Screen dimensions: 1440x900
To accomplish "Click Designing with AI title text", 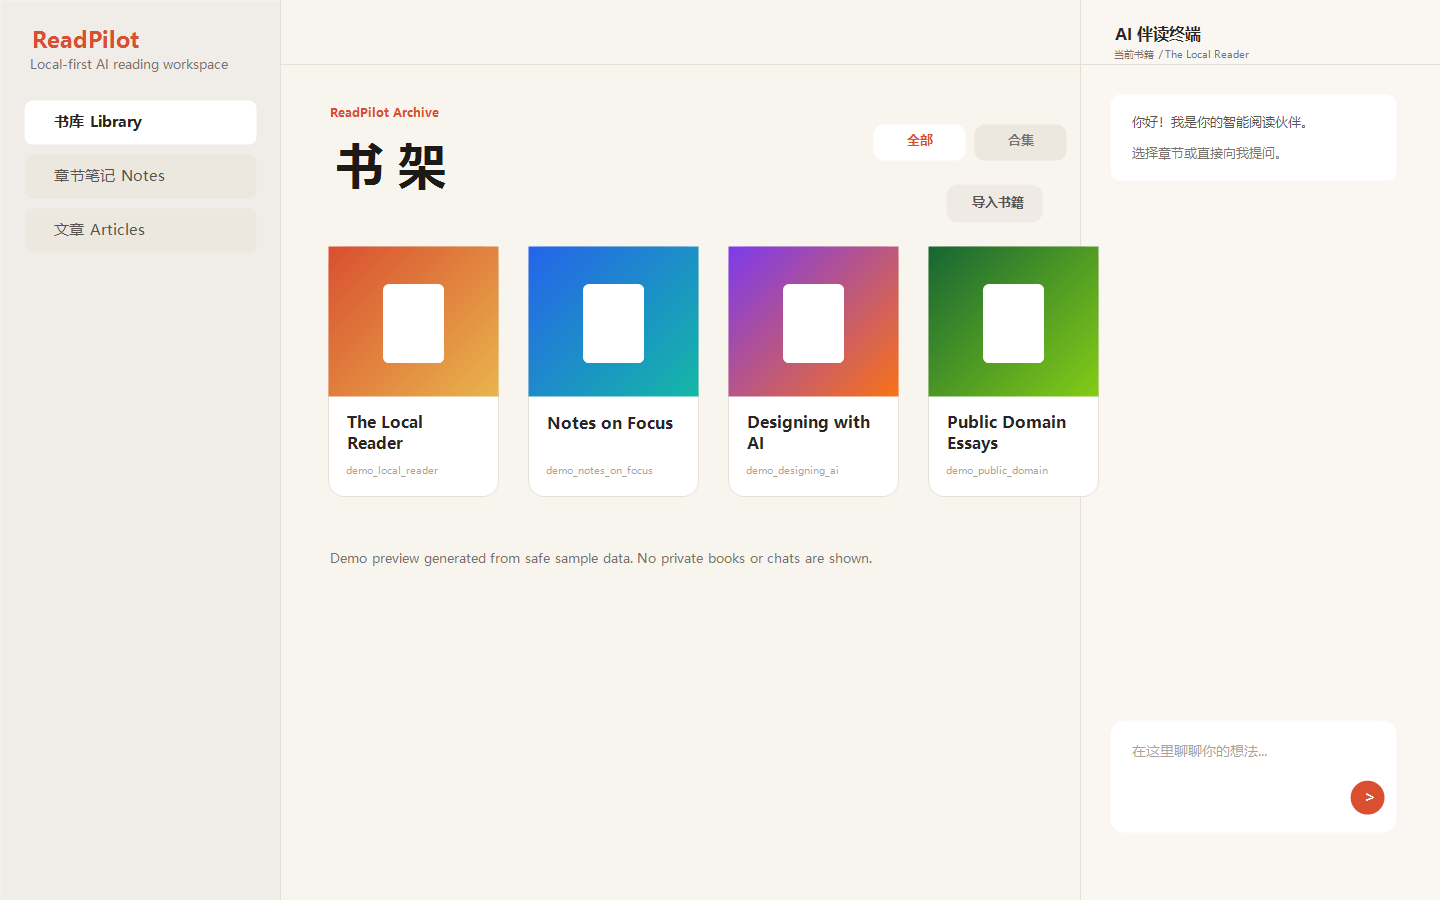I will 808,433.
